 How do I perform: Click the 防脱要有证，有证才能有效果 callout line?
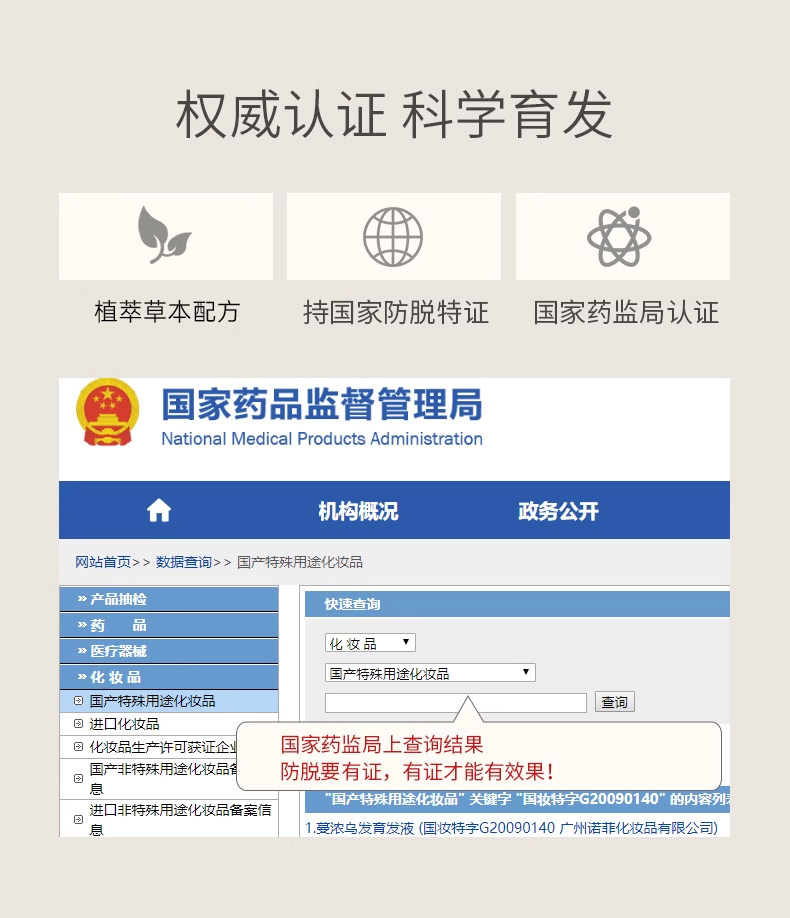coord(417,772)
